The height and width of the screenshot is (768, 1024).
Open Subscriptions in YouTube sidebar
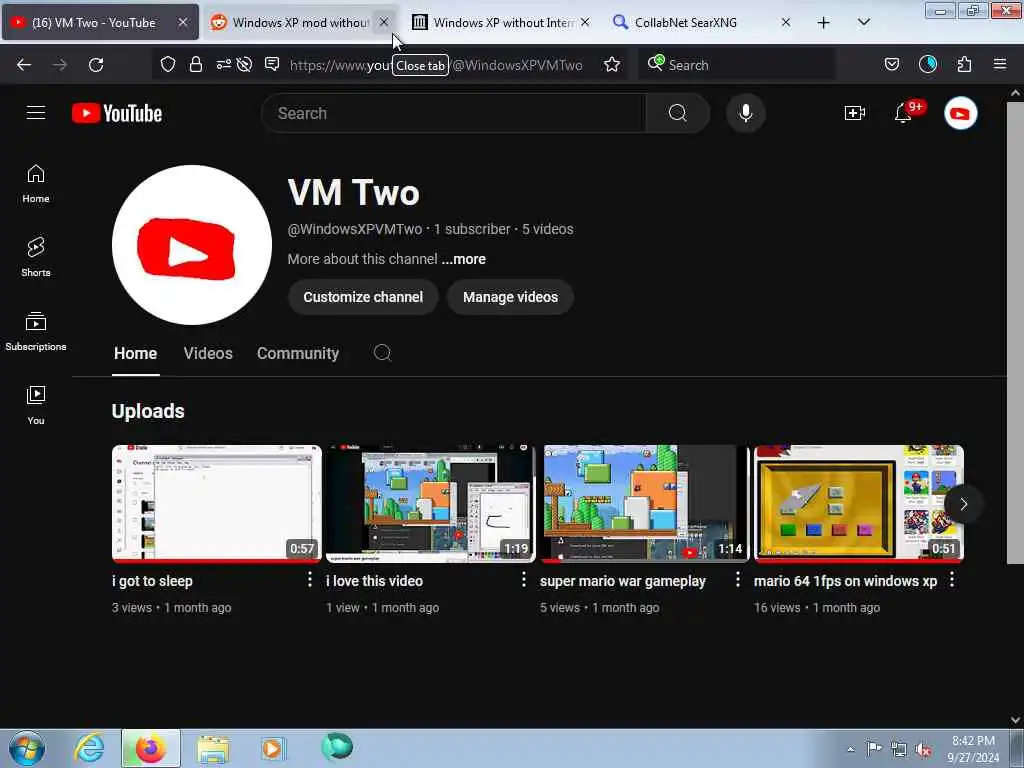coord(36,332)
